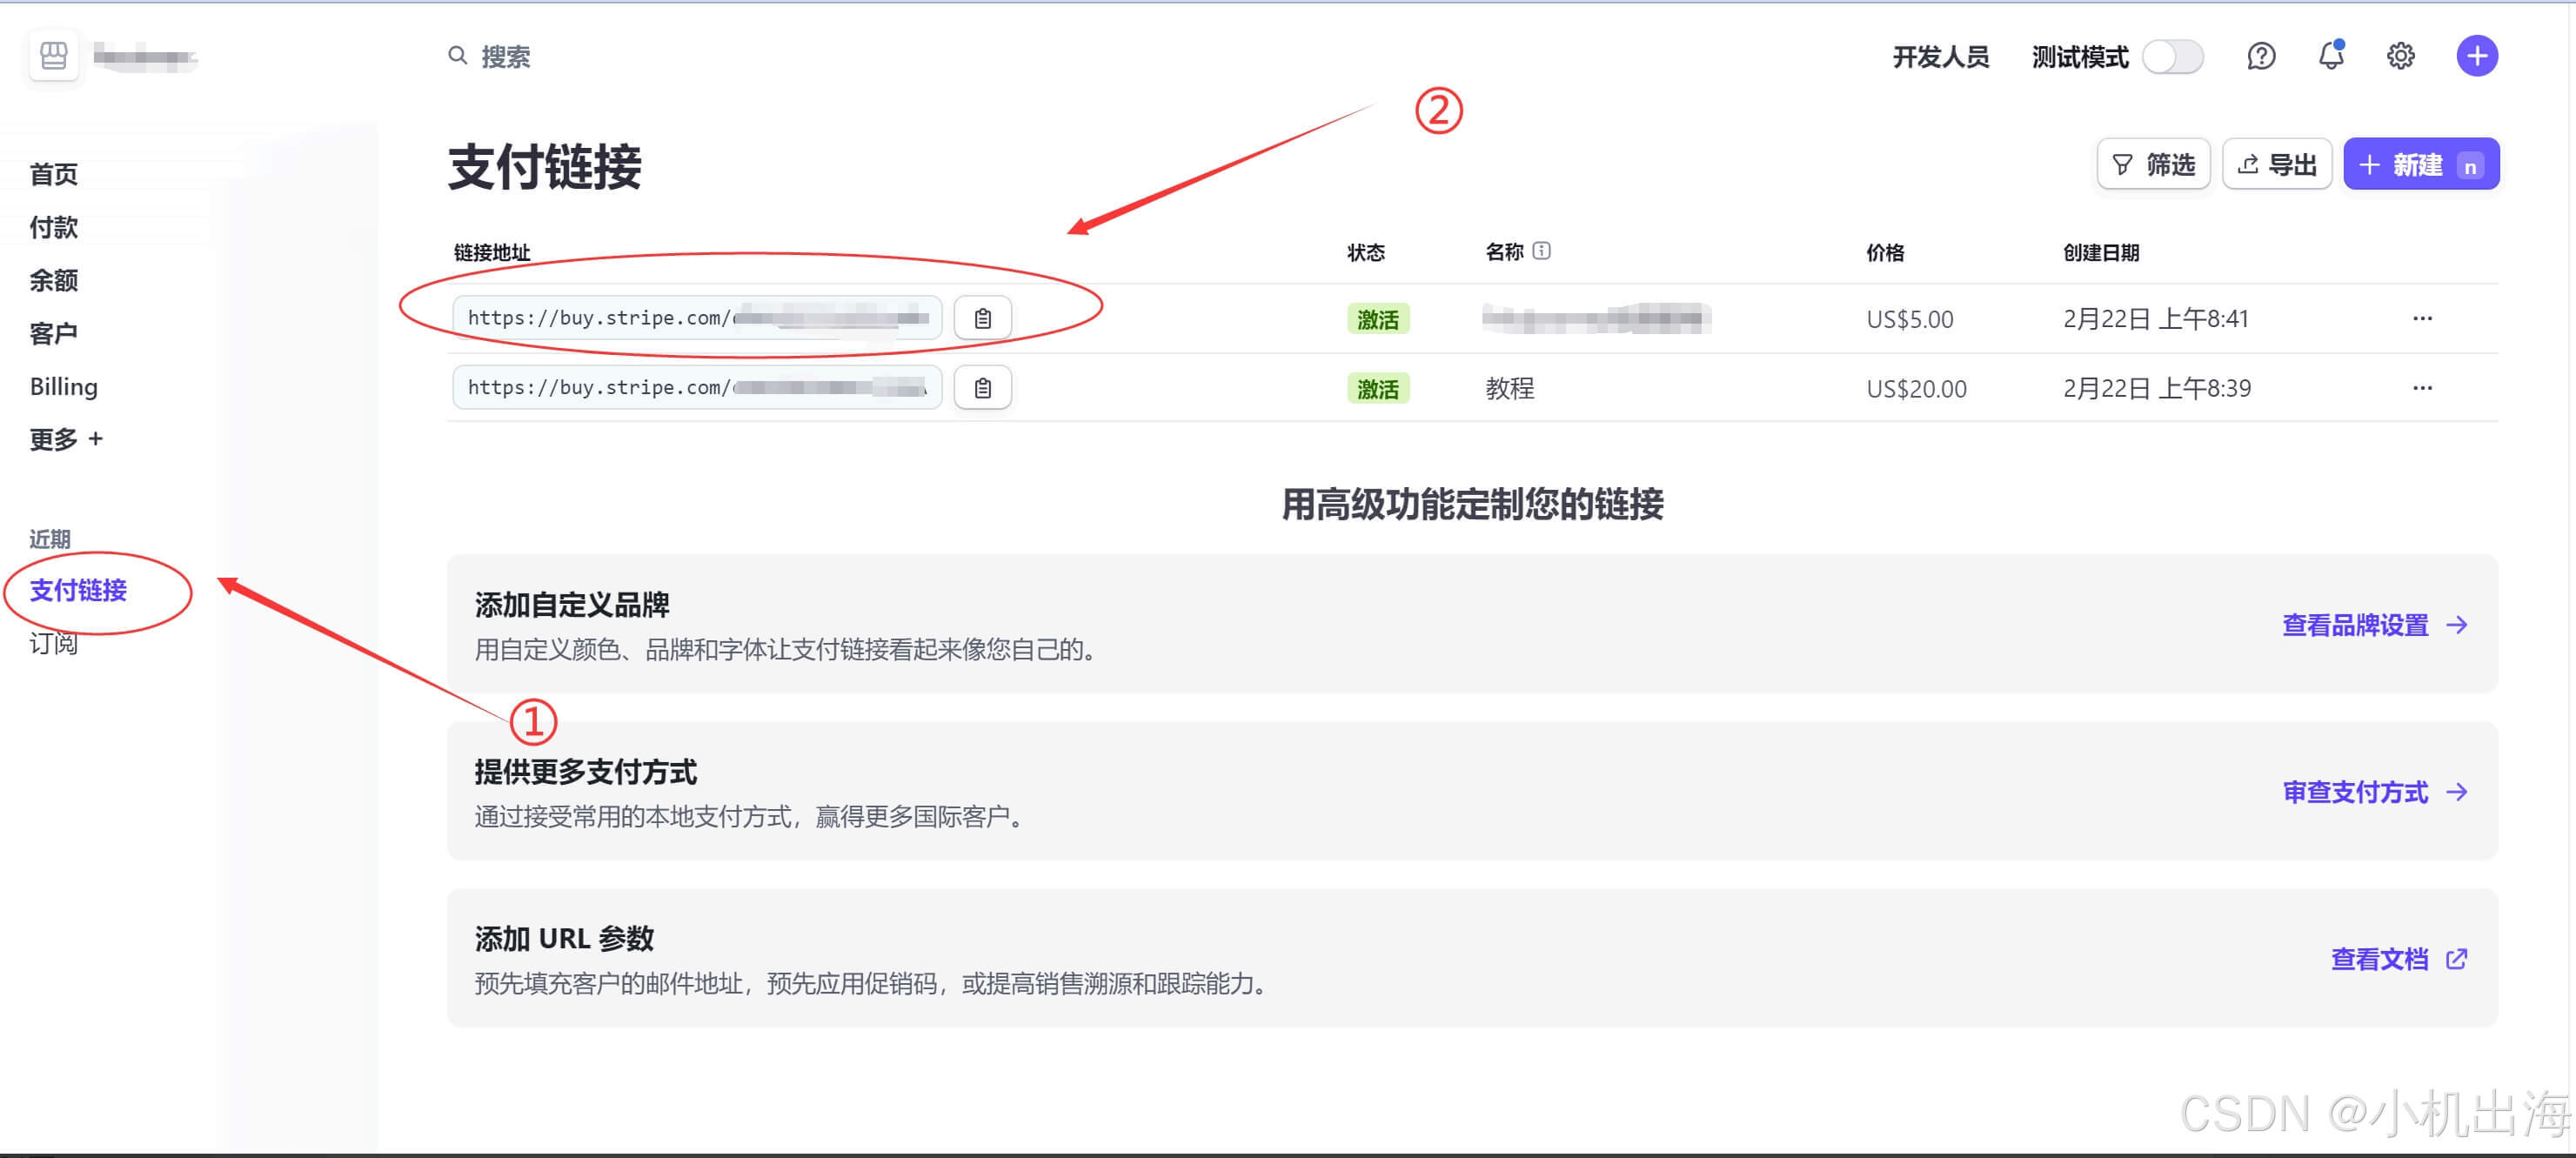Open the settings gear icon

2401,56
